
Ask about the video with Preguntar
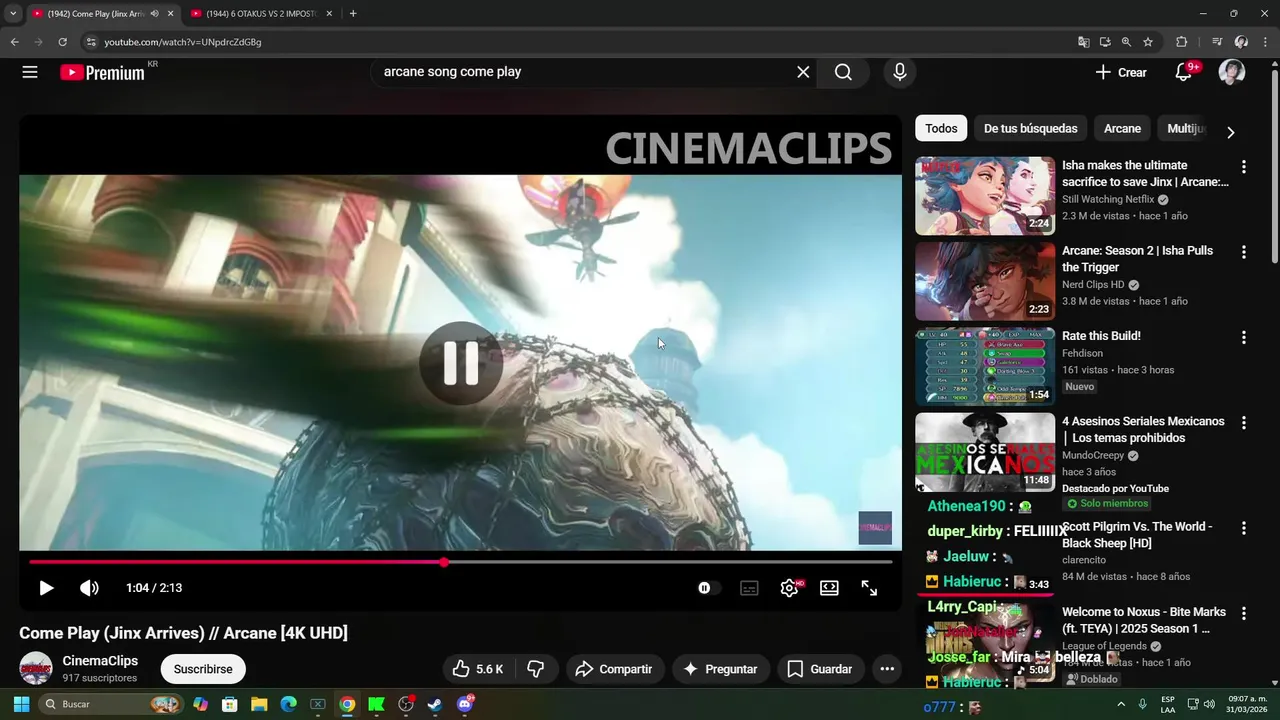720,669
